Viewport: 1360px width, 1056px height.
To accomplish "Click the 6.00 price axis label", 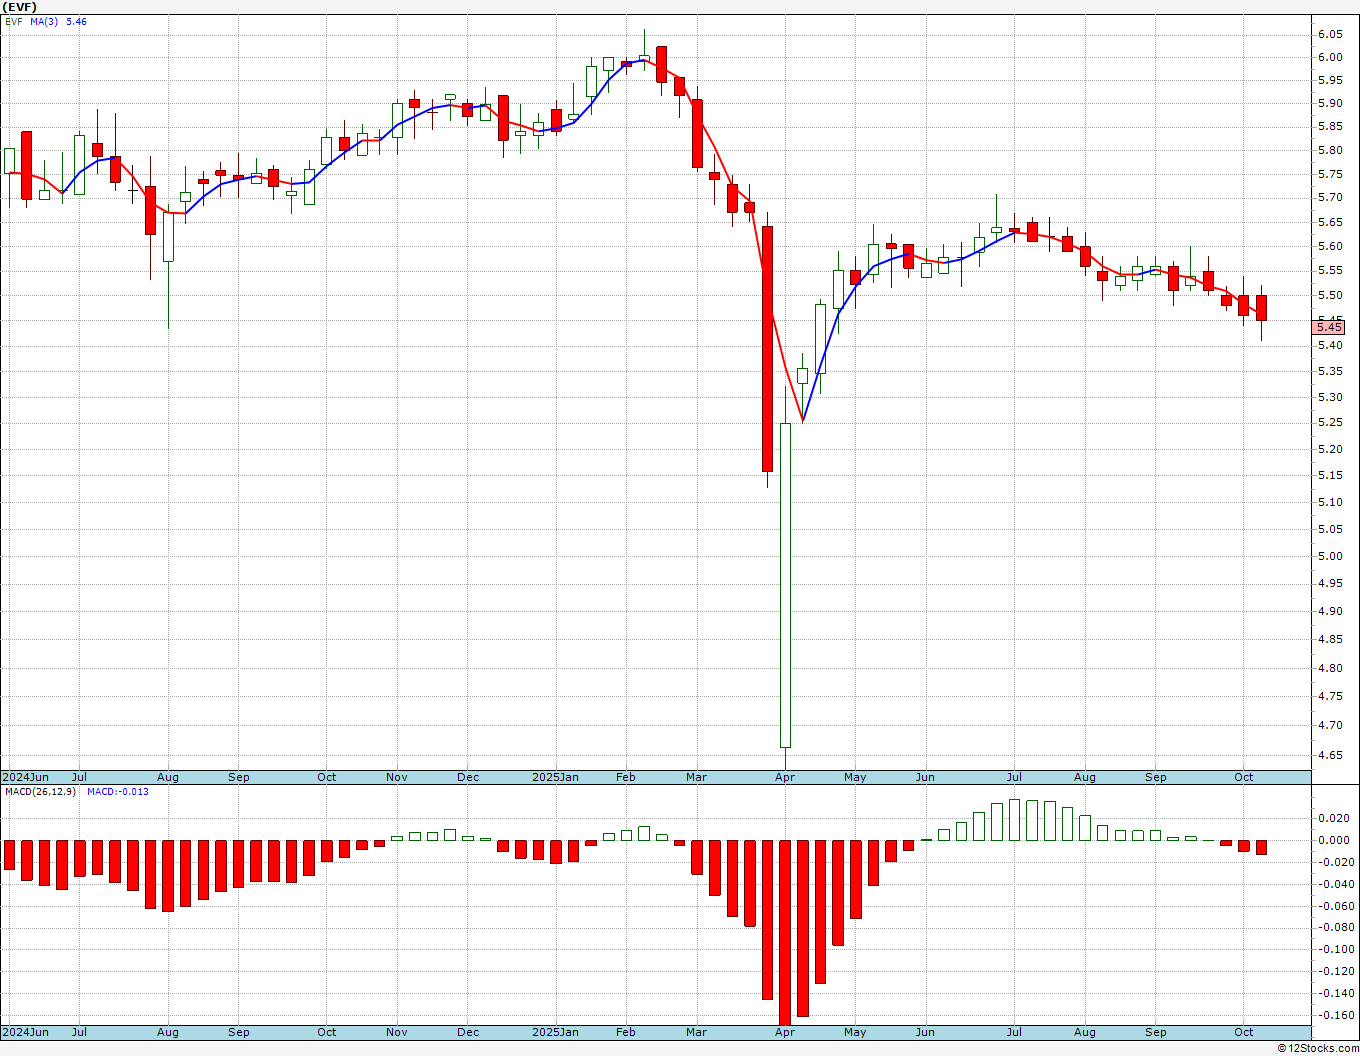I will (1330, 57).
